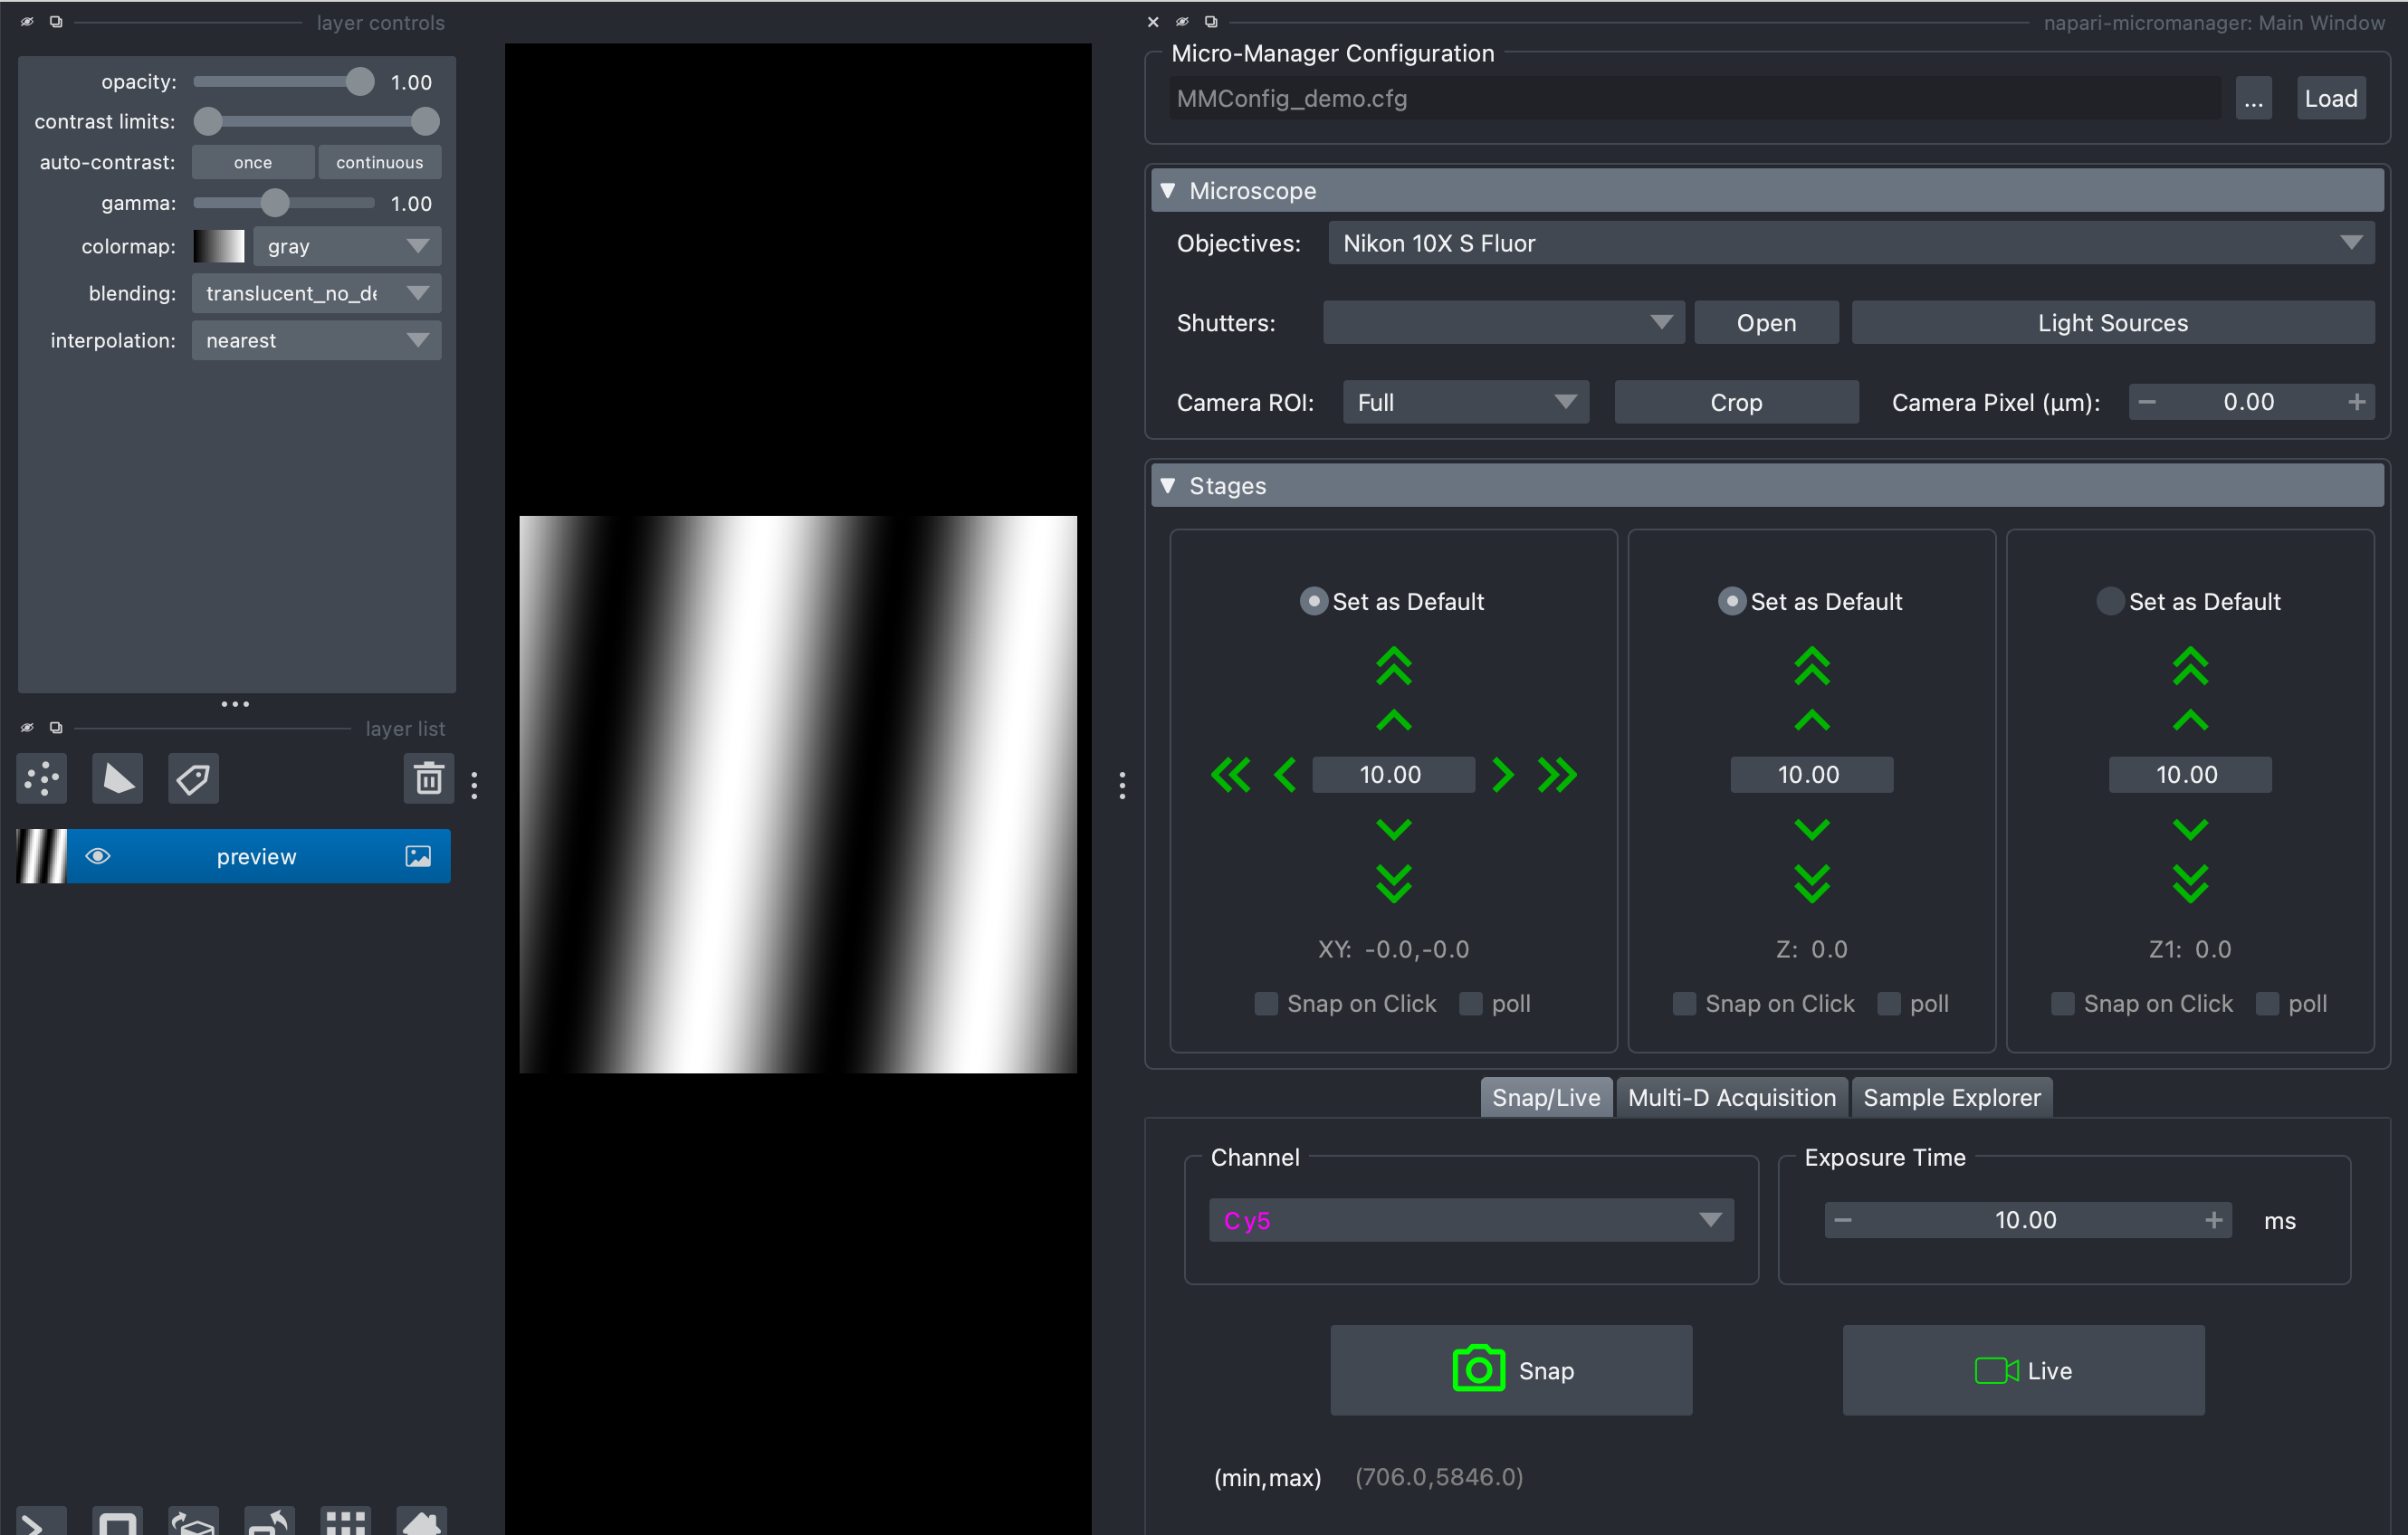
Task: Delete the selected layer with the trash icon
Action: 429,778
